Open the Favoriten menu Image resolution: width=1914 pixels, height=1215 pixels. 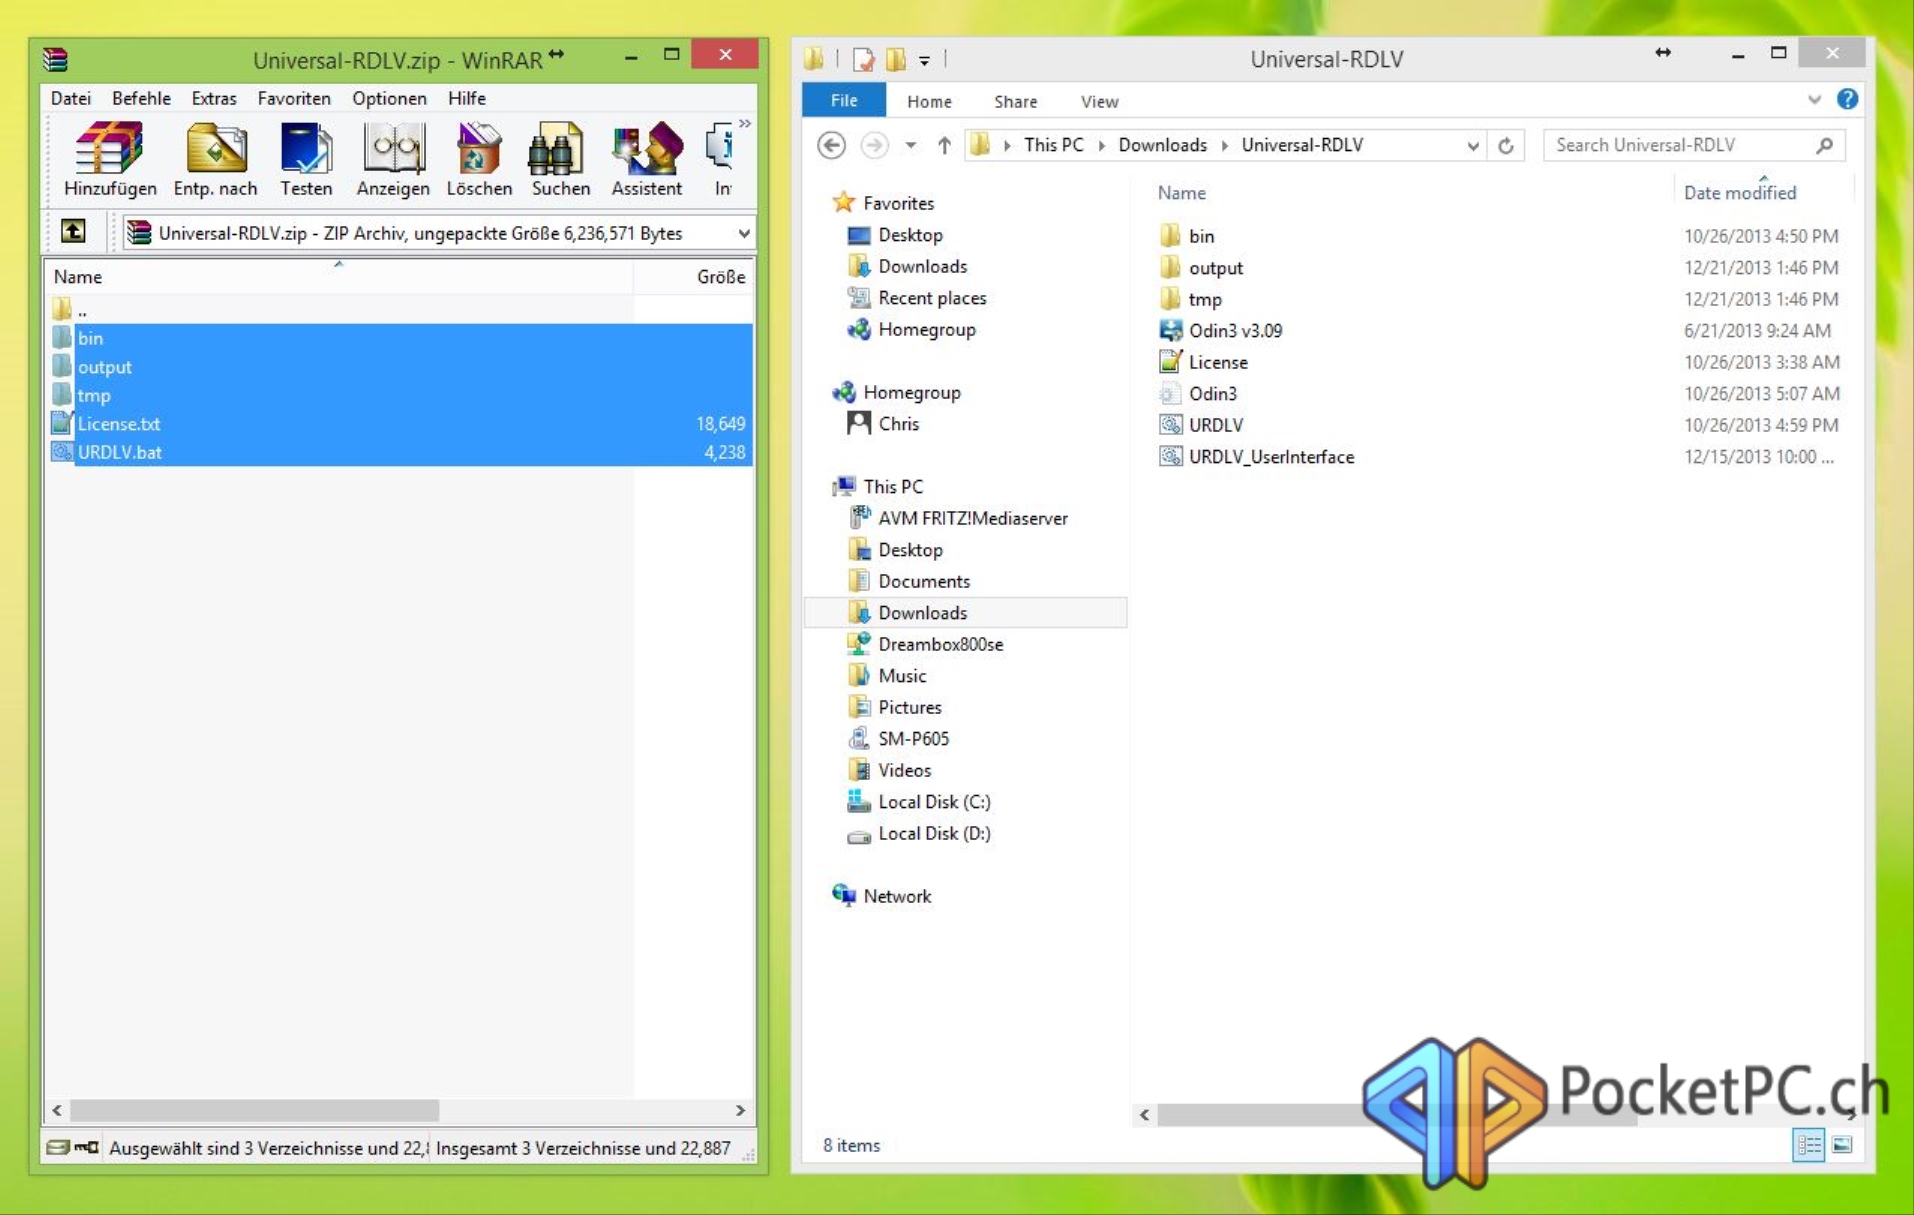(x=294, y=98)
